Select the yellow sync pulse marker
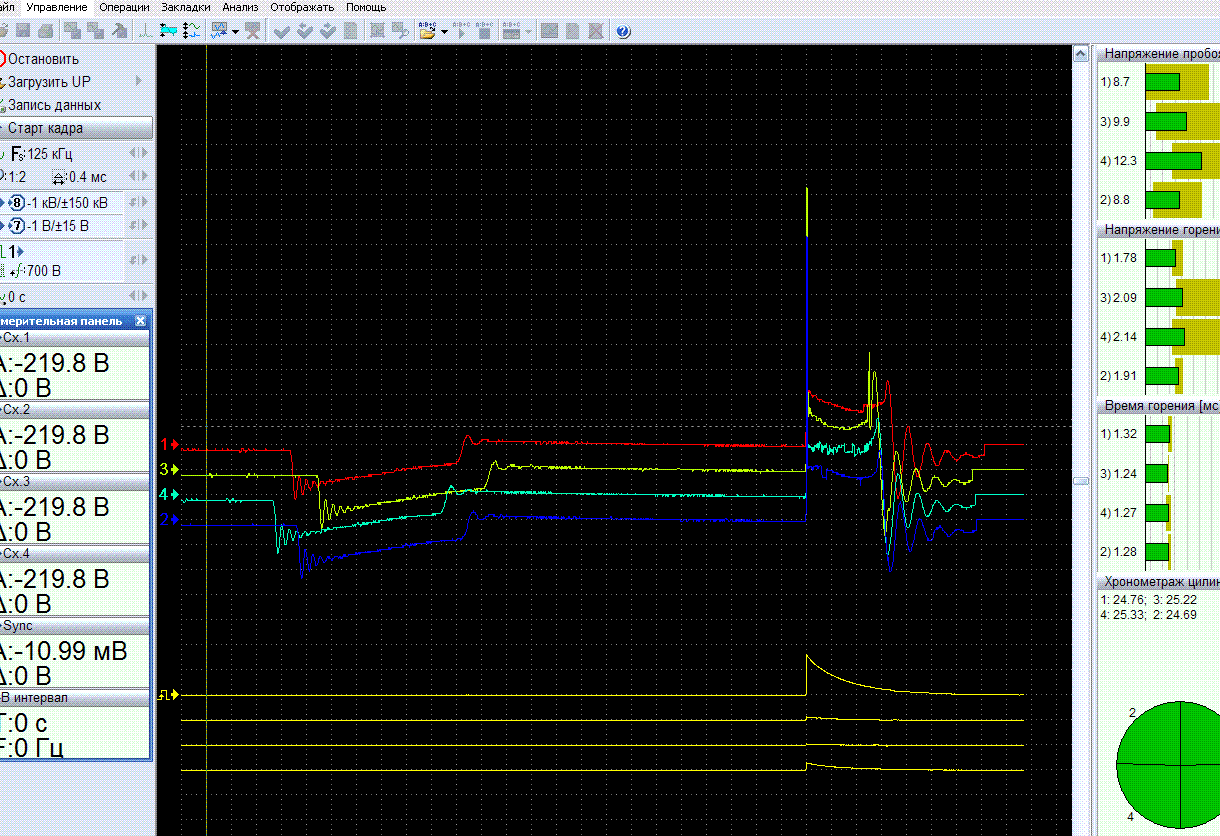1220x836 pixels. click(169, 694)
